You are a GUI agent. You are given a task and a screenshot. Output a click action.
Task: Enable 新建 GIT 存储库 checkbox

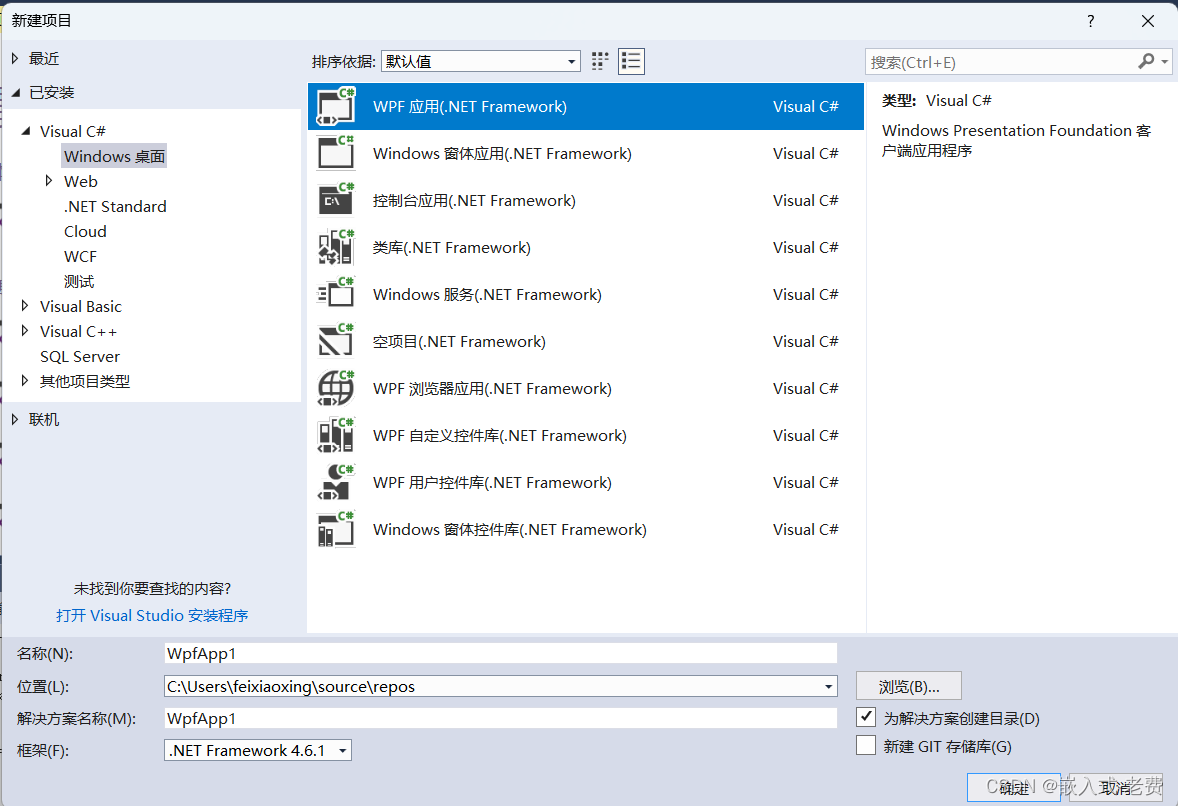coord(866,745)
